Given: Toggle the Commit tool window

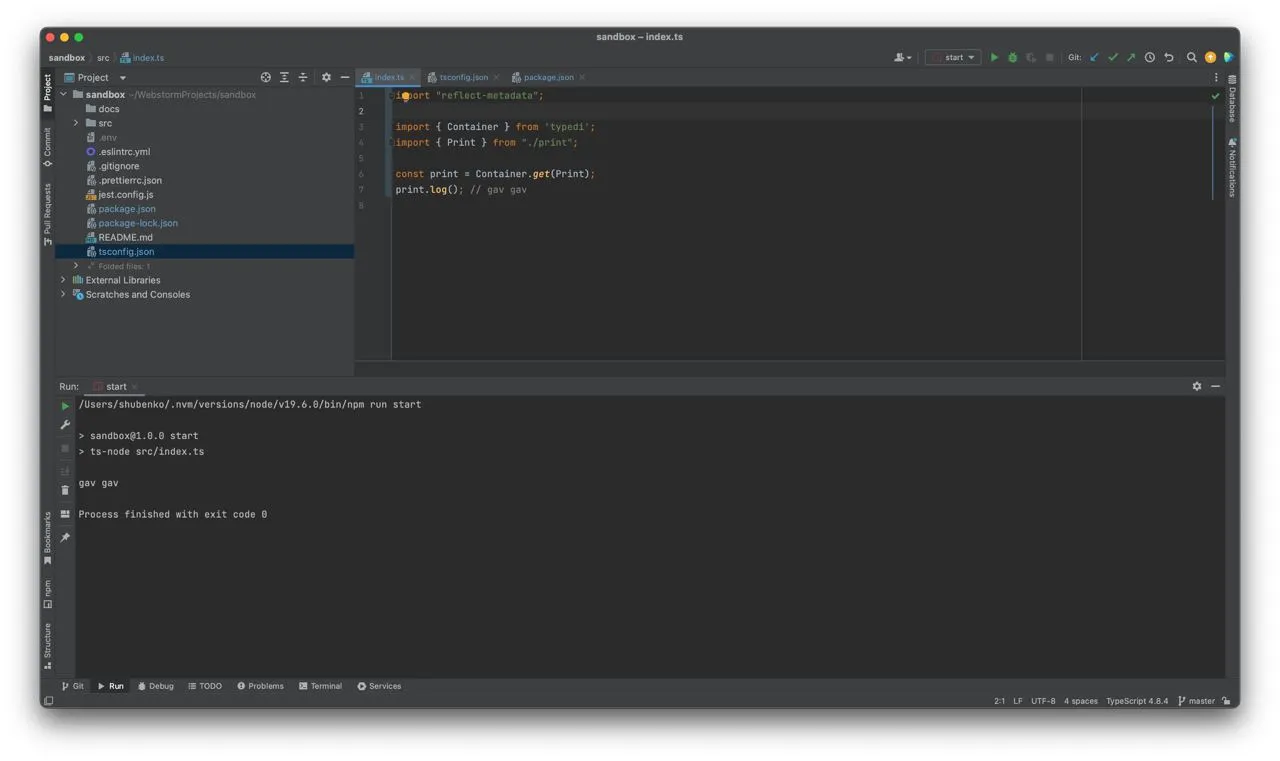Looking at the screenshot, I should (47, 147).
